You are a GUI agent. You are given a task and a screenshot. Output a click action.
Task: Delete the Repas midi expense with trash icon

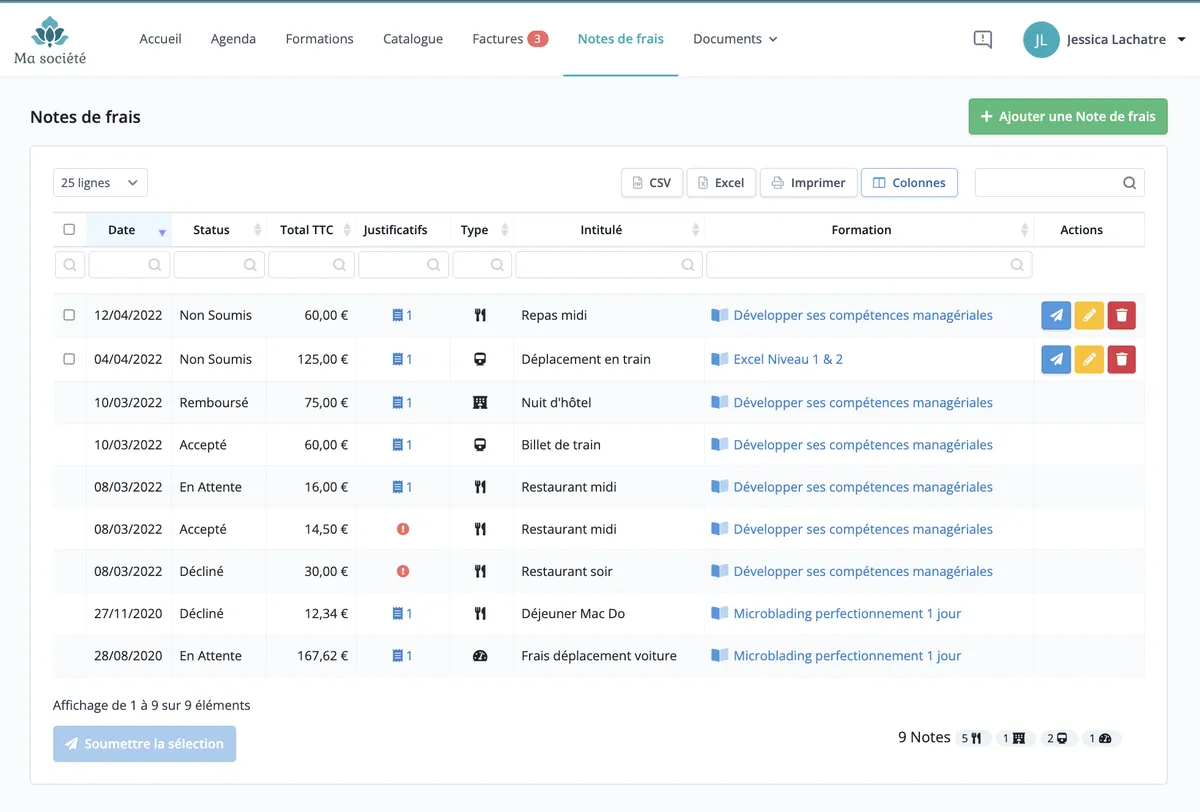pos(1122,316)
